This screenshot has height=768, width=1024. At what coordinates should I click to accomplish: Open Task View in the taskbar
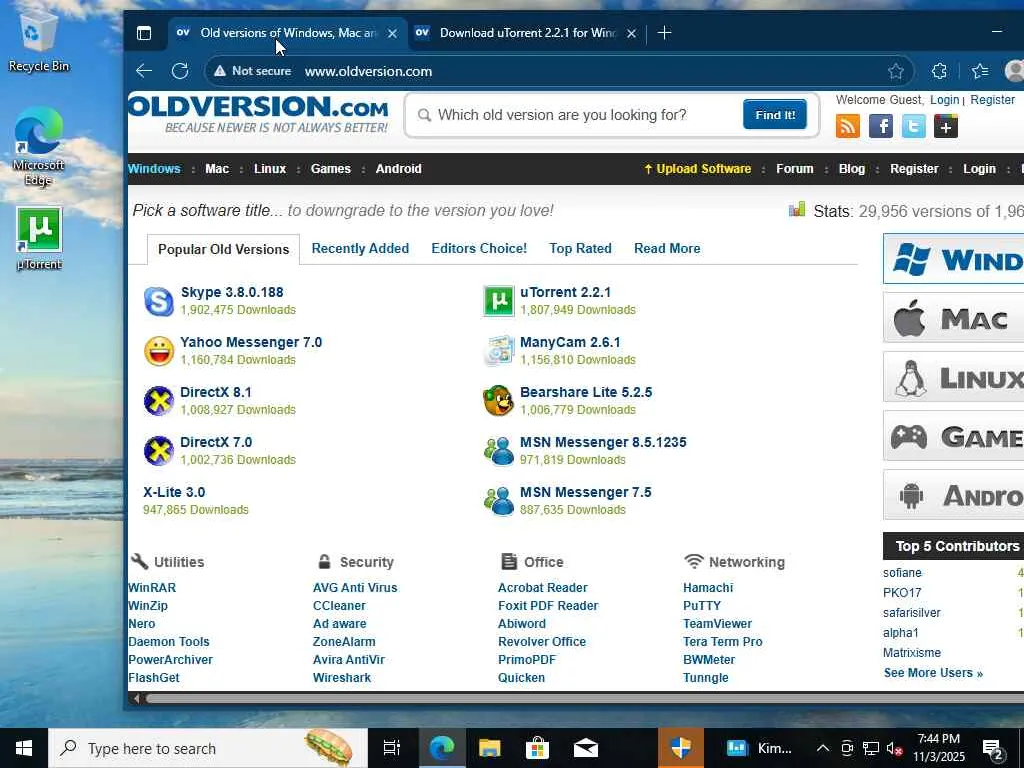click(x=391, y=748)
